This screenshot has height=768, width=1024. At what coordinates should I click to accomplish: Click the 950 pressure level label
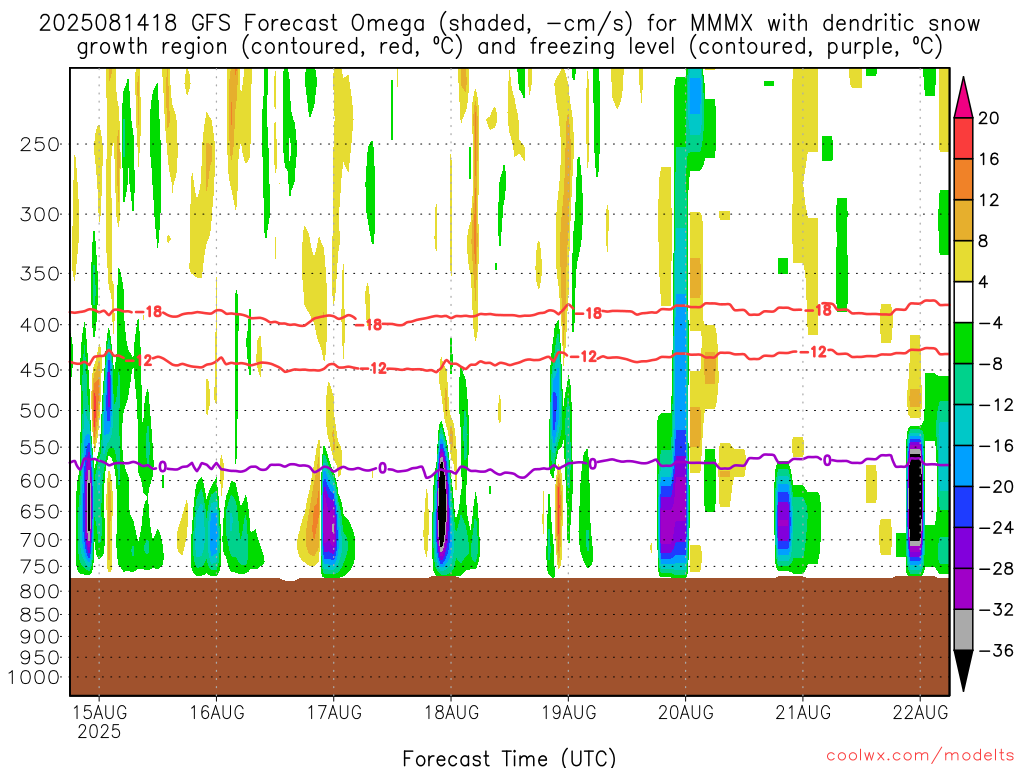[x=40, y=658]
